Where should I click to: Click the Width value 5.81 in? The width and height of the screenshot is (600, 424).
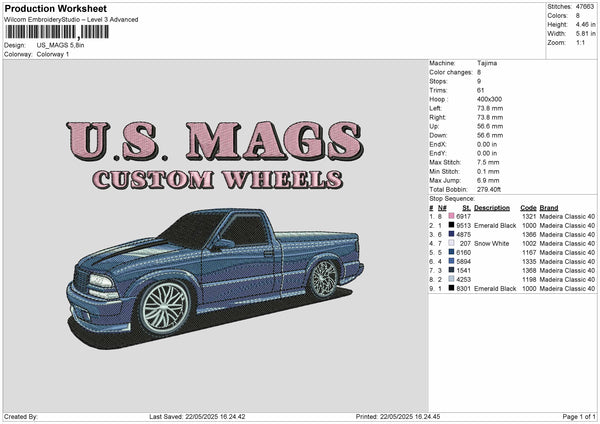click(x=585, y=34)
